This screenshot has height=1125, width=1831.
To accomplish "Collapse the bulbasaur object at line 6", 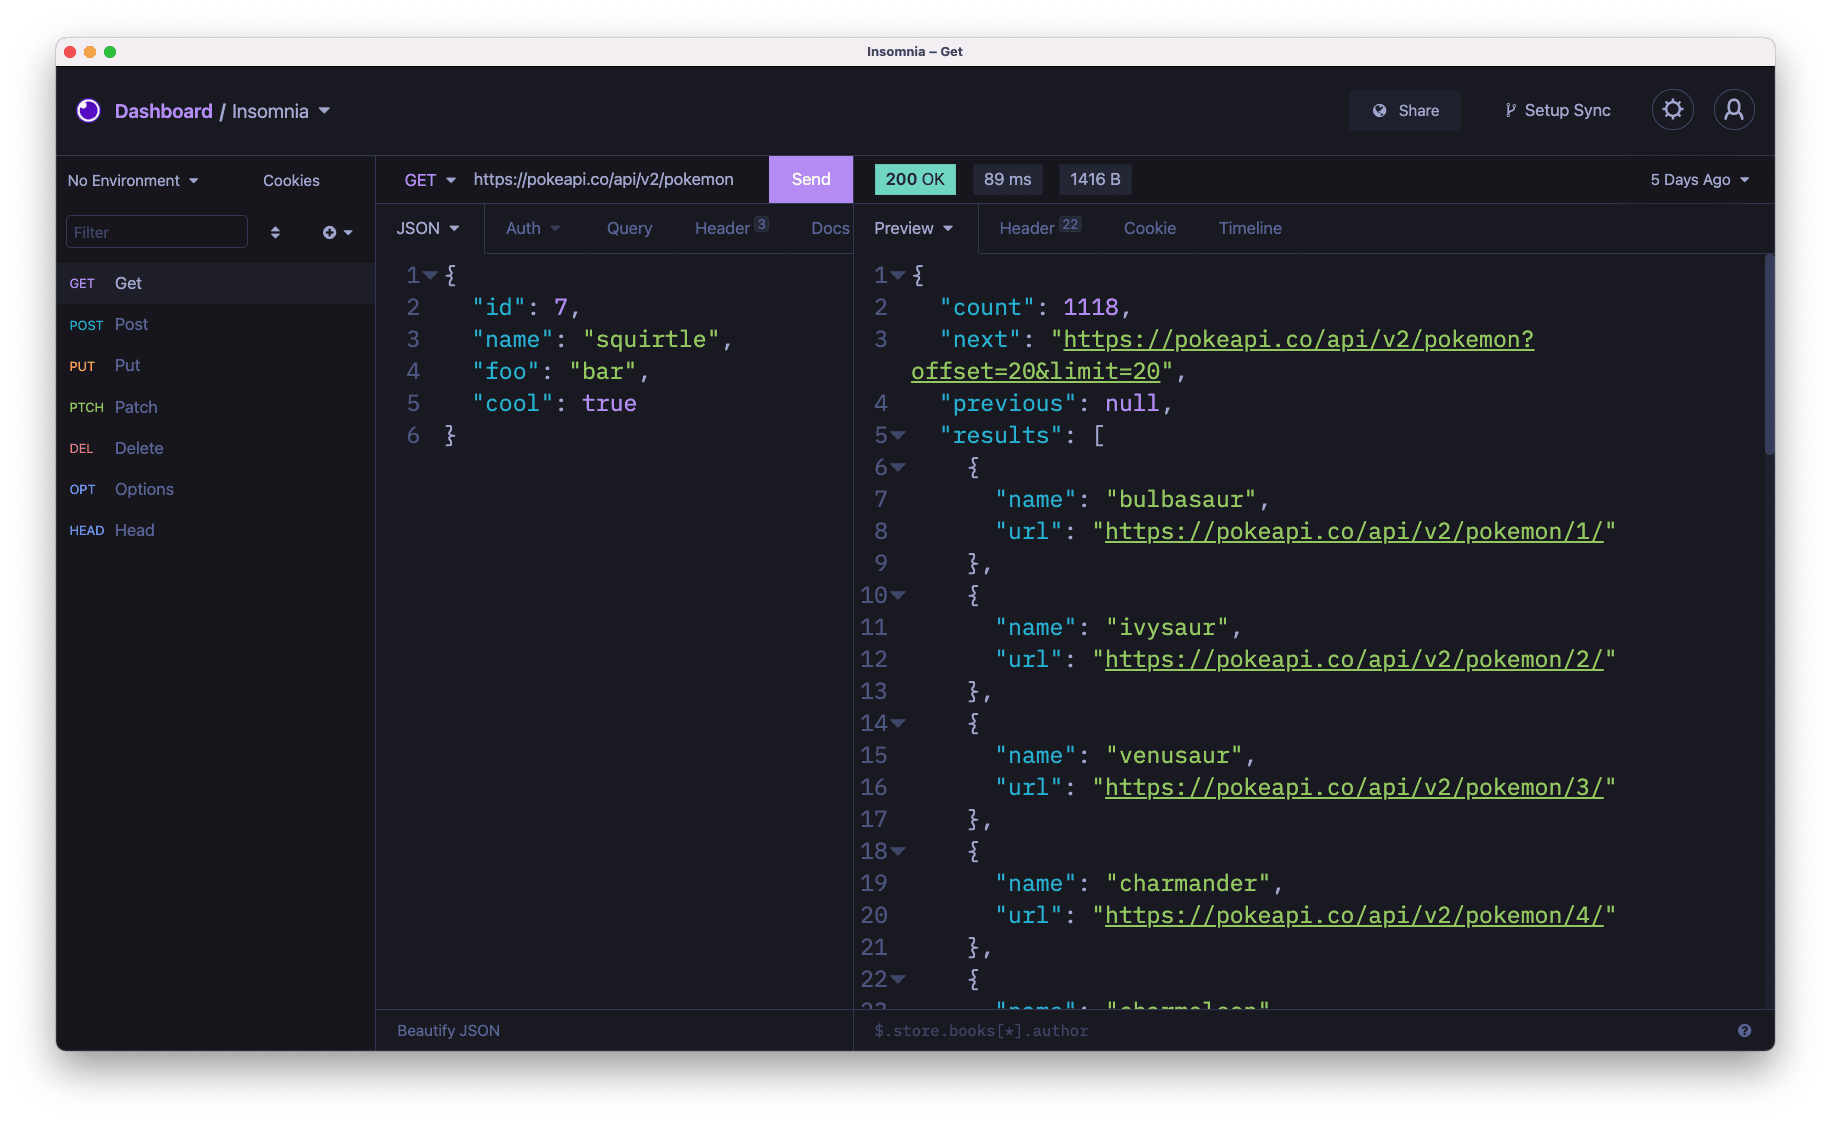I will pyautogui.click(x=898, y=467).
